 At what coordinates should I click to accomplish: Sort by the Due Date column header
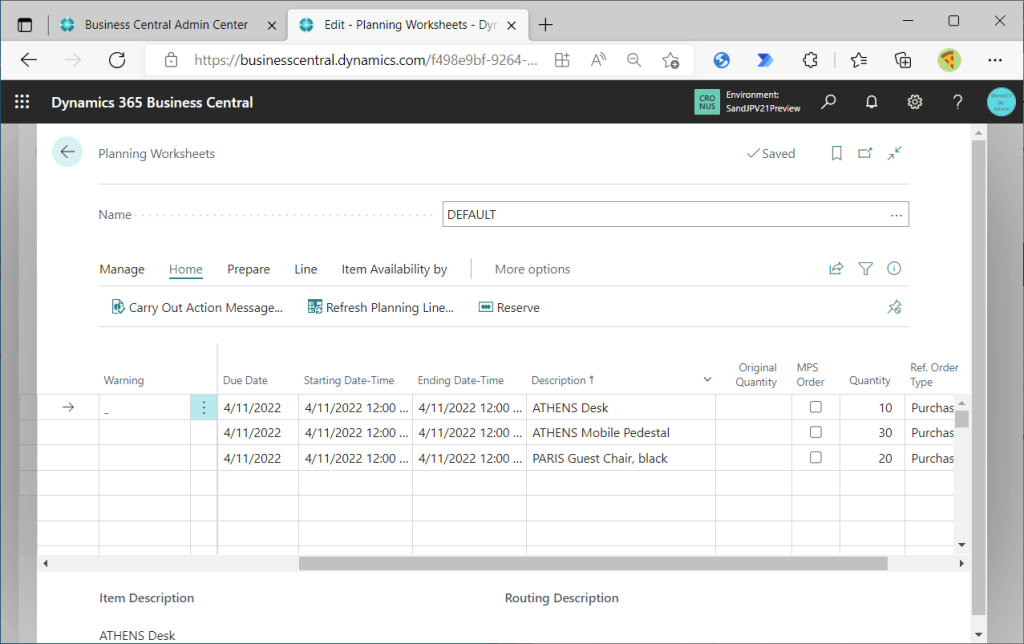[246, 380]
